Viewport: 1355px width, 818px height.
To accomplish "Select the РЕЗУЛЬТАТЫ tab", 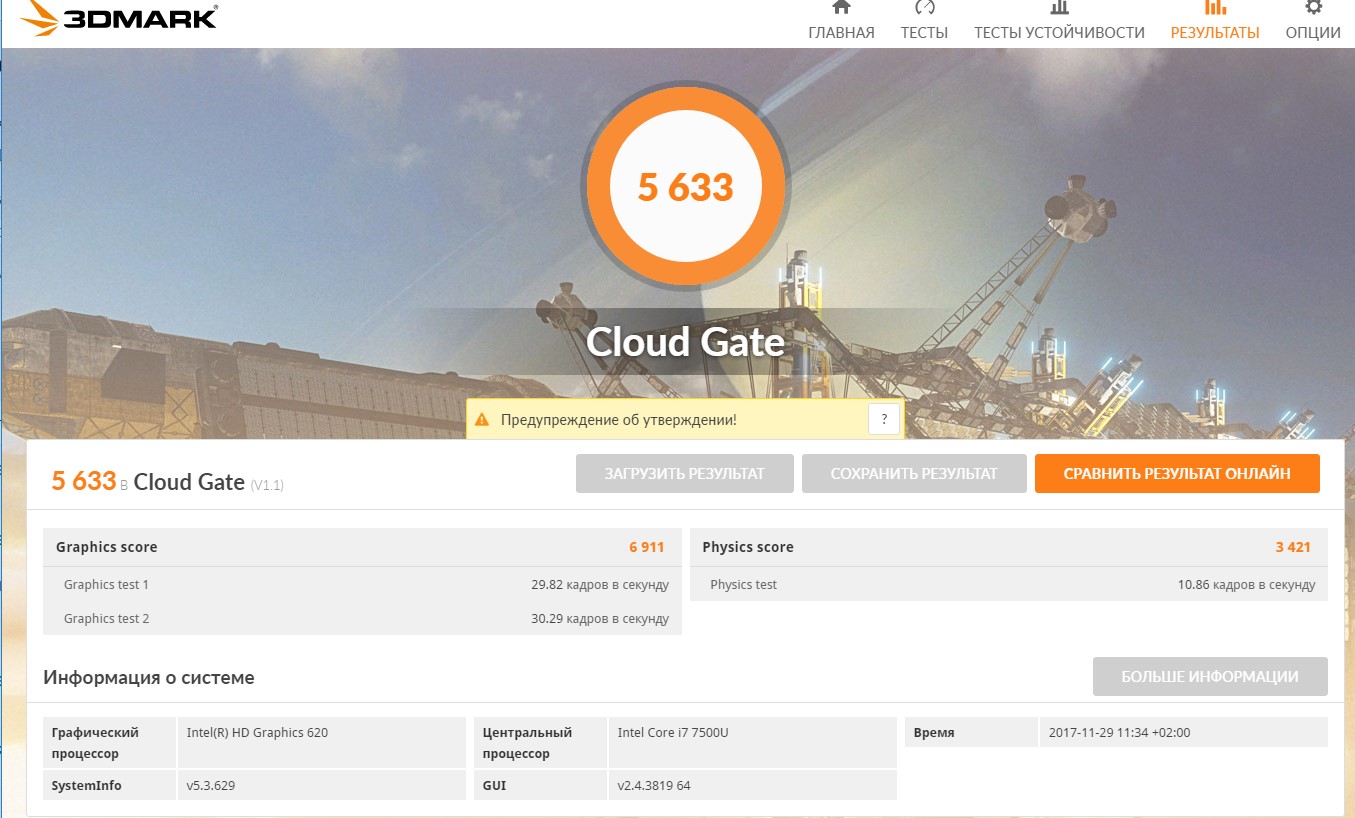I will coord(1215,32).
